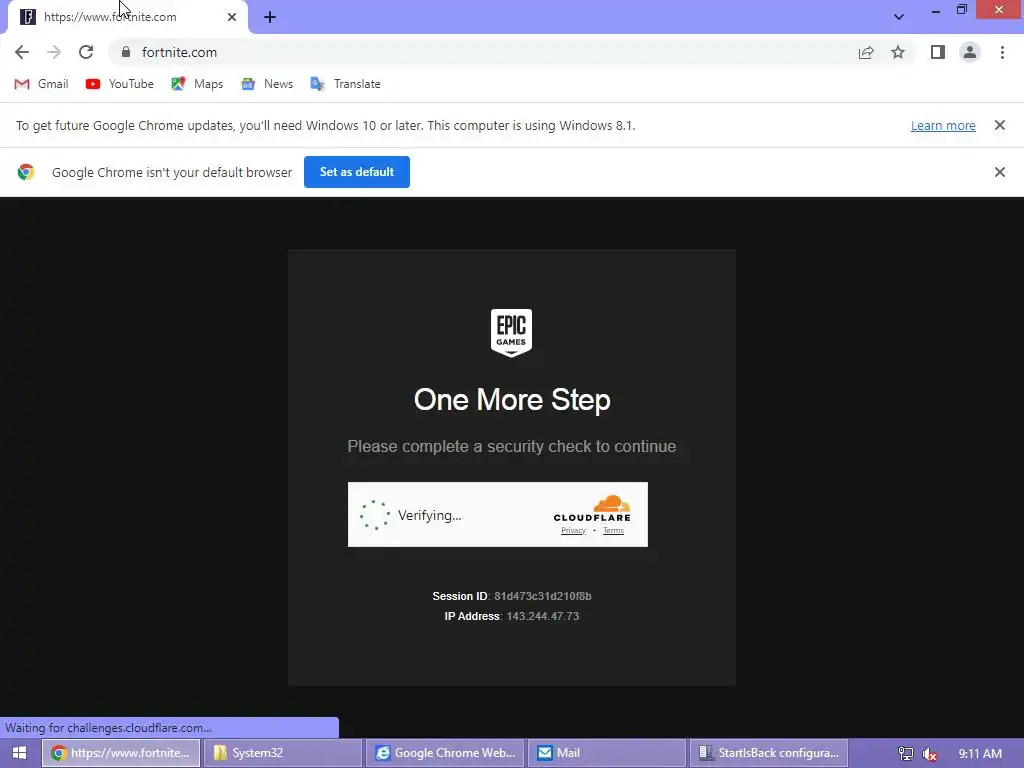
Task: Select the https://www.fortnite.com tab
Action: (x=127, y=17)
